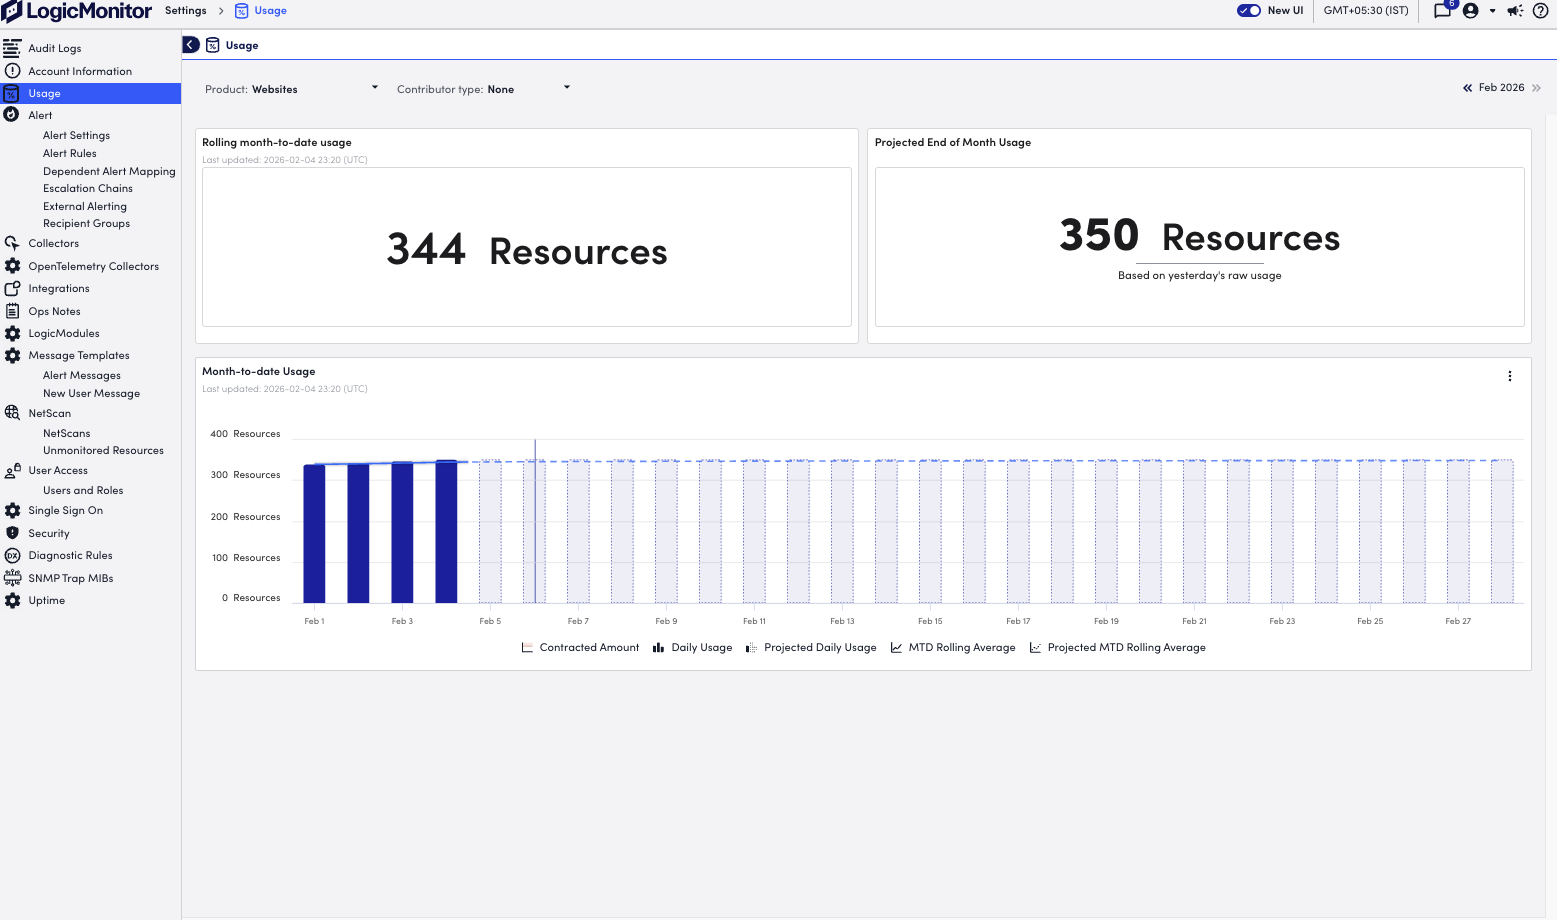The image size is (1557, 920).
Task: Toggle the Daily Usage legend item
Action: point(692,647)
